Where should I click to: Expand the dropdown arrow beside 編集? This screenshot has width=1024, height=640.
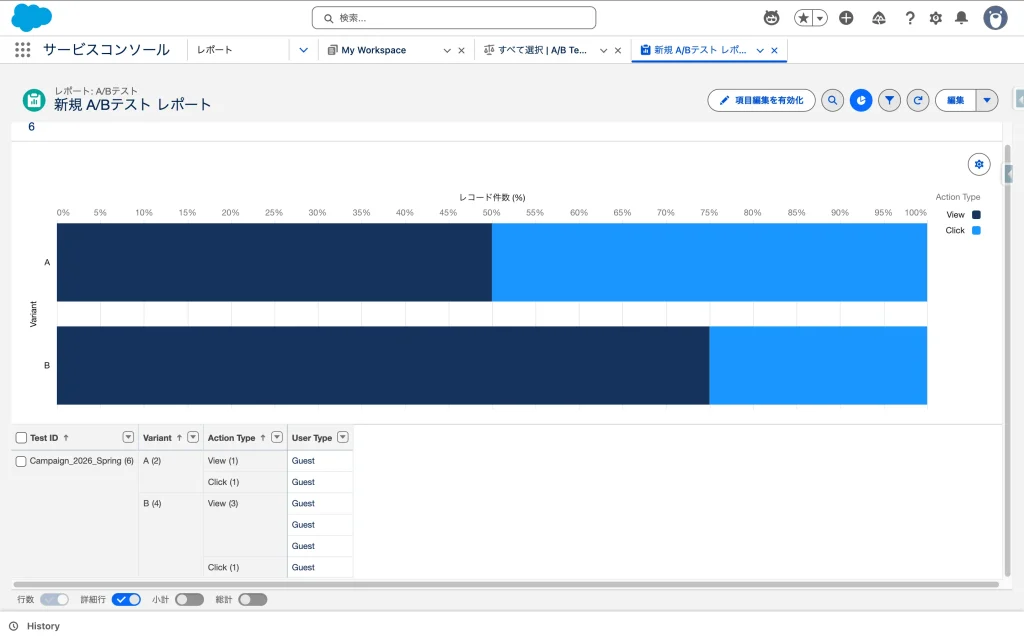point(987,100)
